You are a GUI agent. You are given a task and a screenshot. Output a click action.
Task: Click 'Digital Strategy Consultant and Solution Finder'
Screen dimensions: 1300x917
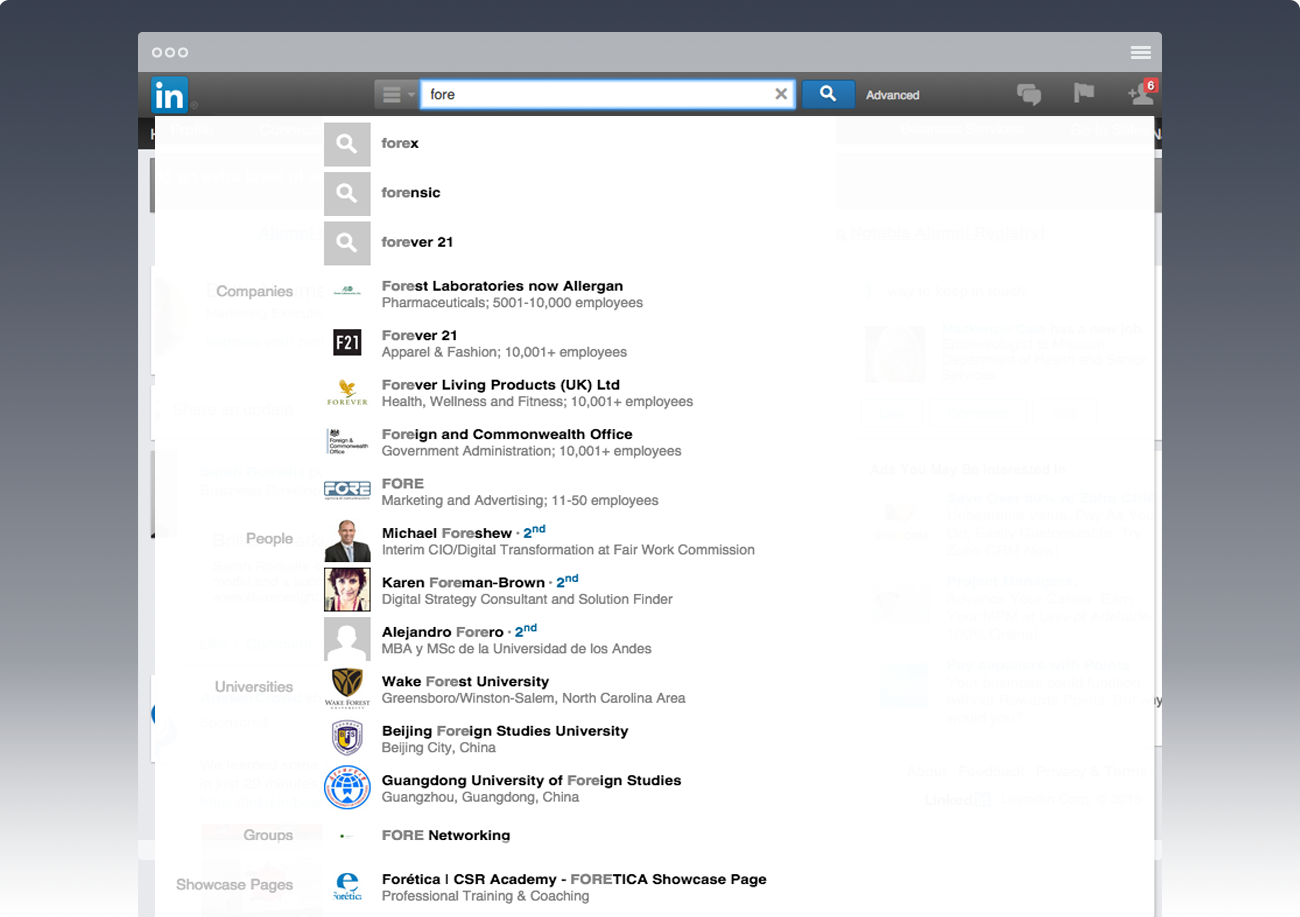[x=527, y=599]
